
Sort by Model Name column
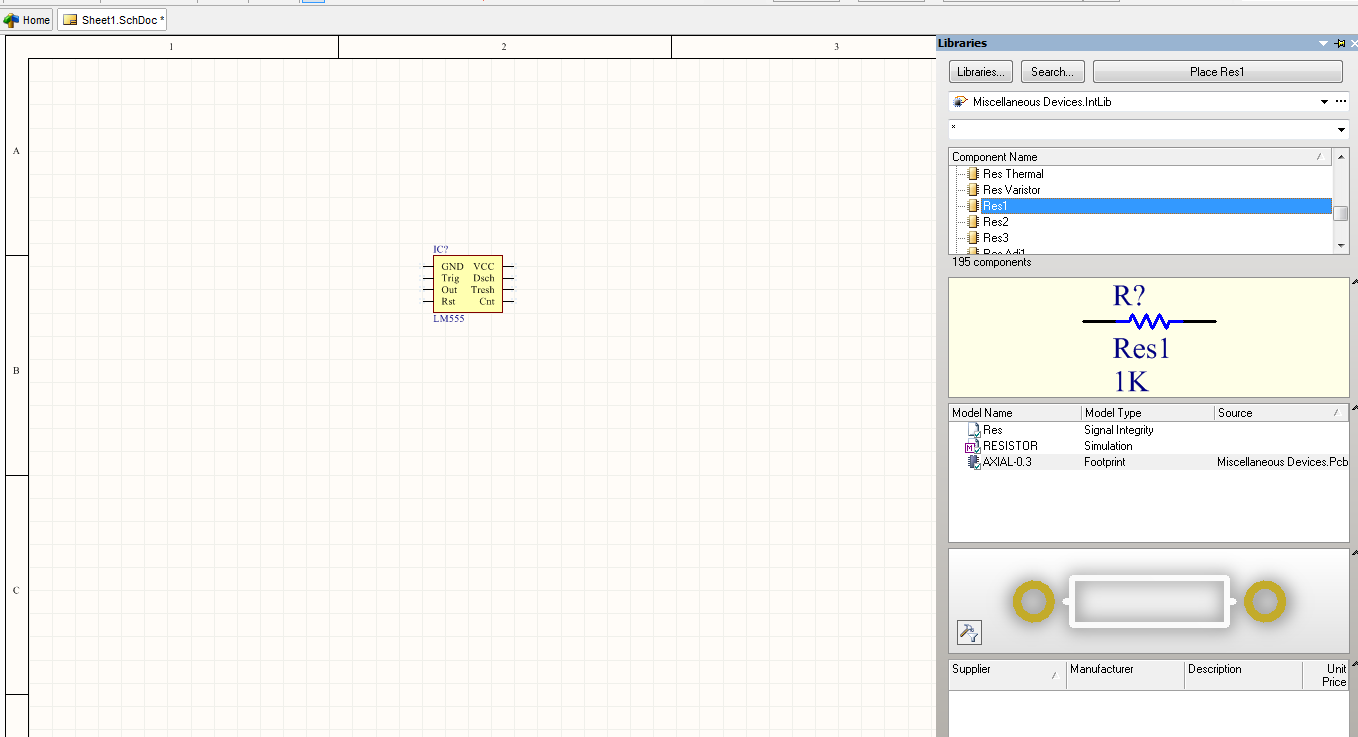(x=1015, y=413)
